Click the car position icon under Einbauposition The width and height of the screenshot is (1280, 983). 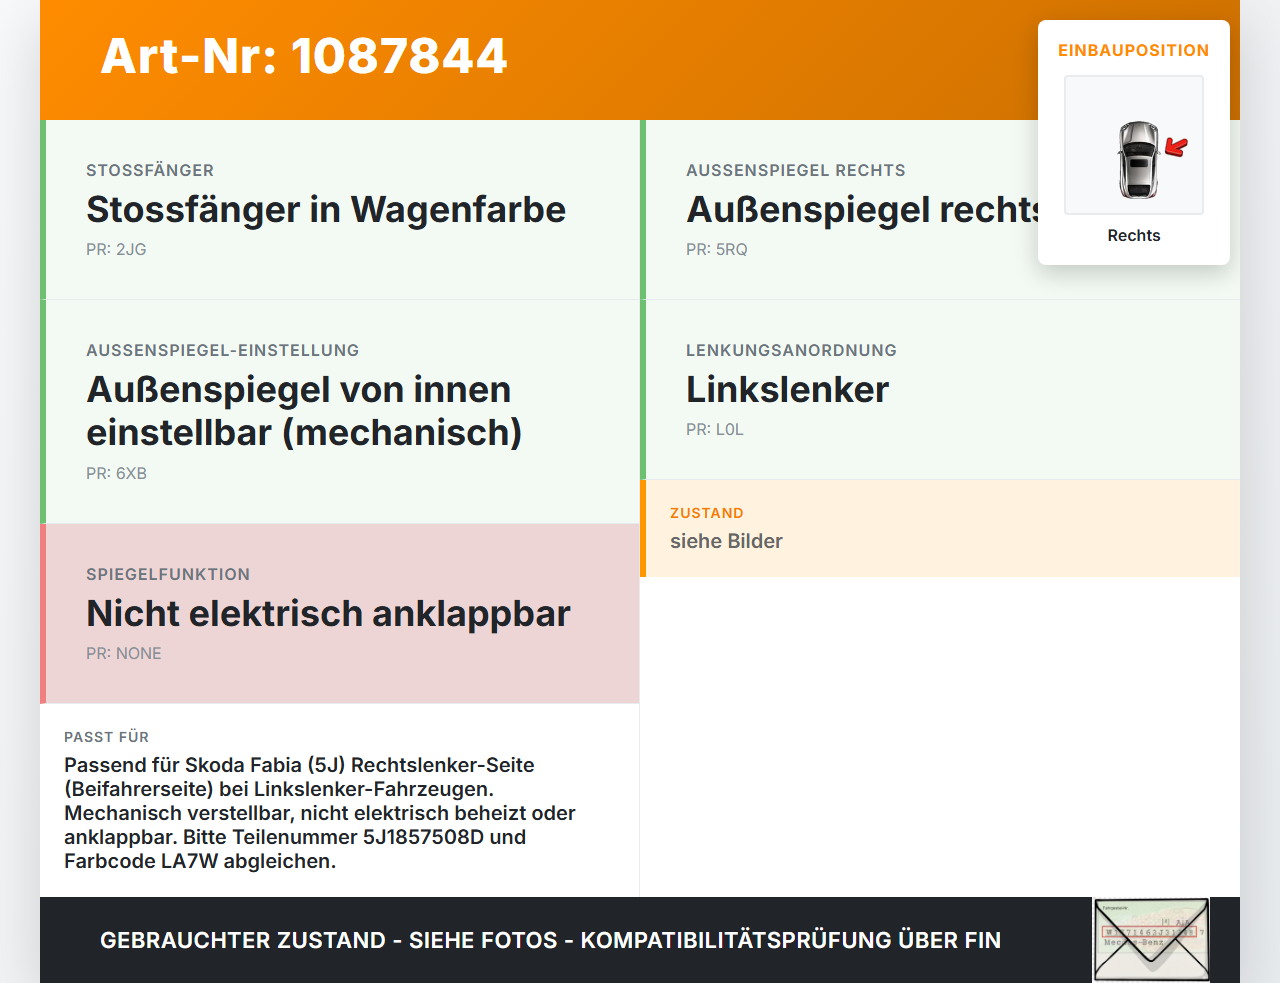click(x=1134, y=145)
